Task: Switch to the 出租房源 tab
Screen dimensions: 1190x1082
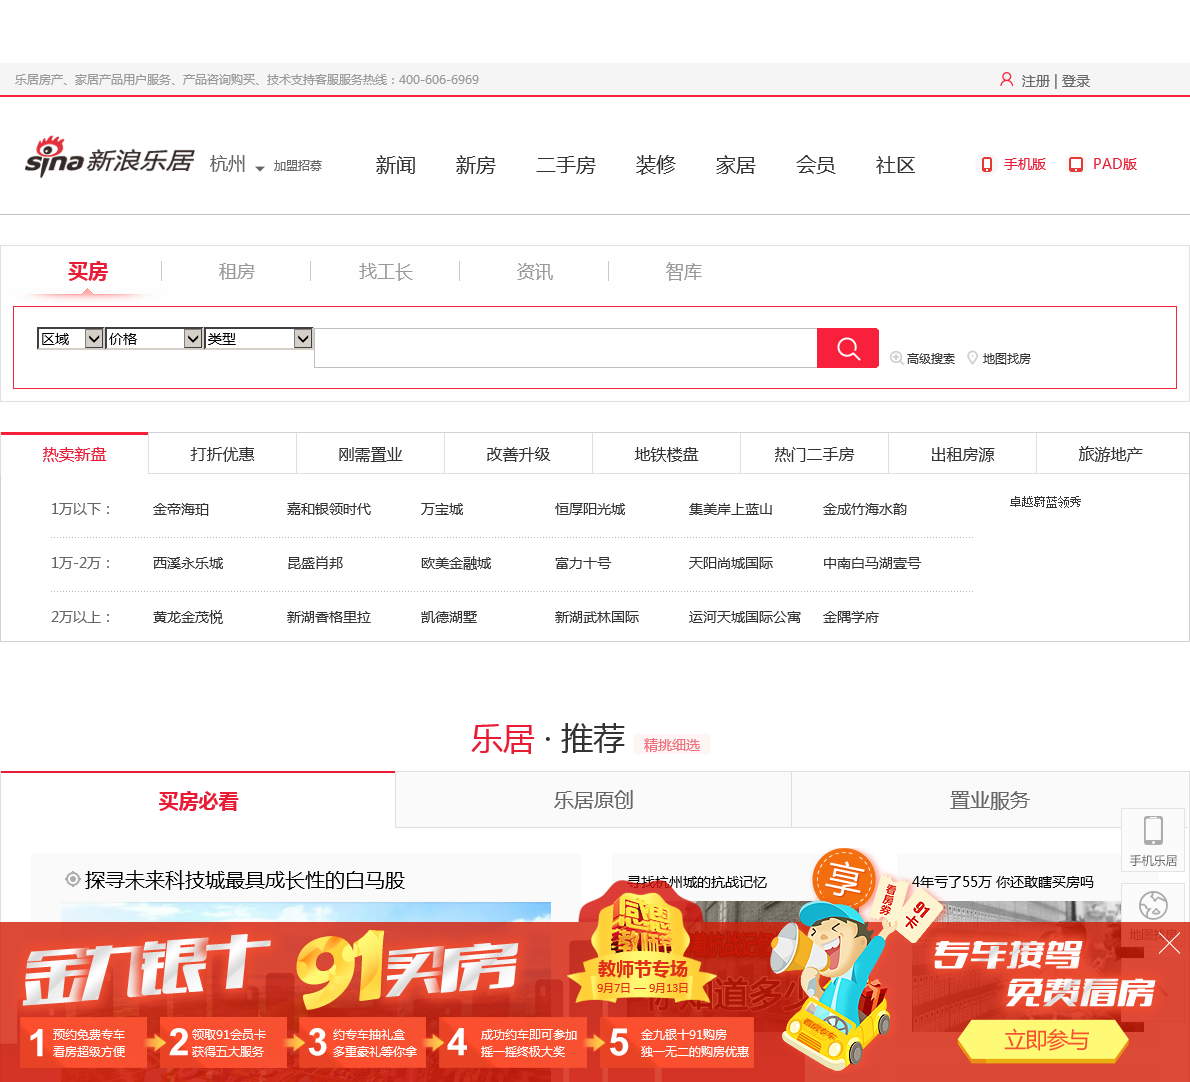Action: (x=962, y=454)
